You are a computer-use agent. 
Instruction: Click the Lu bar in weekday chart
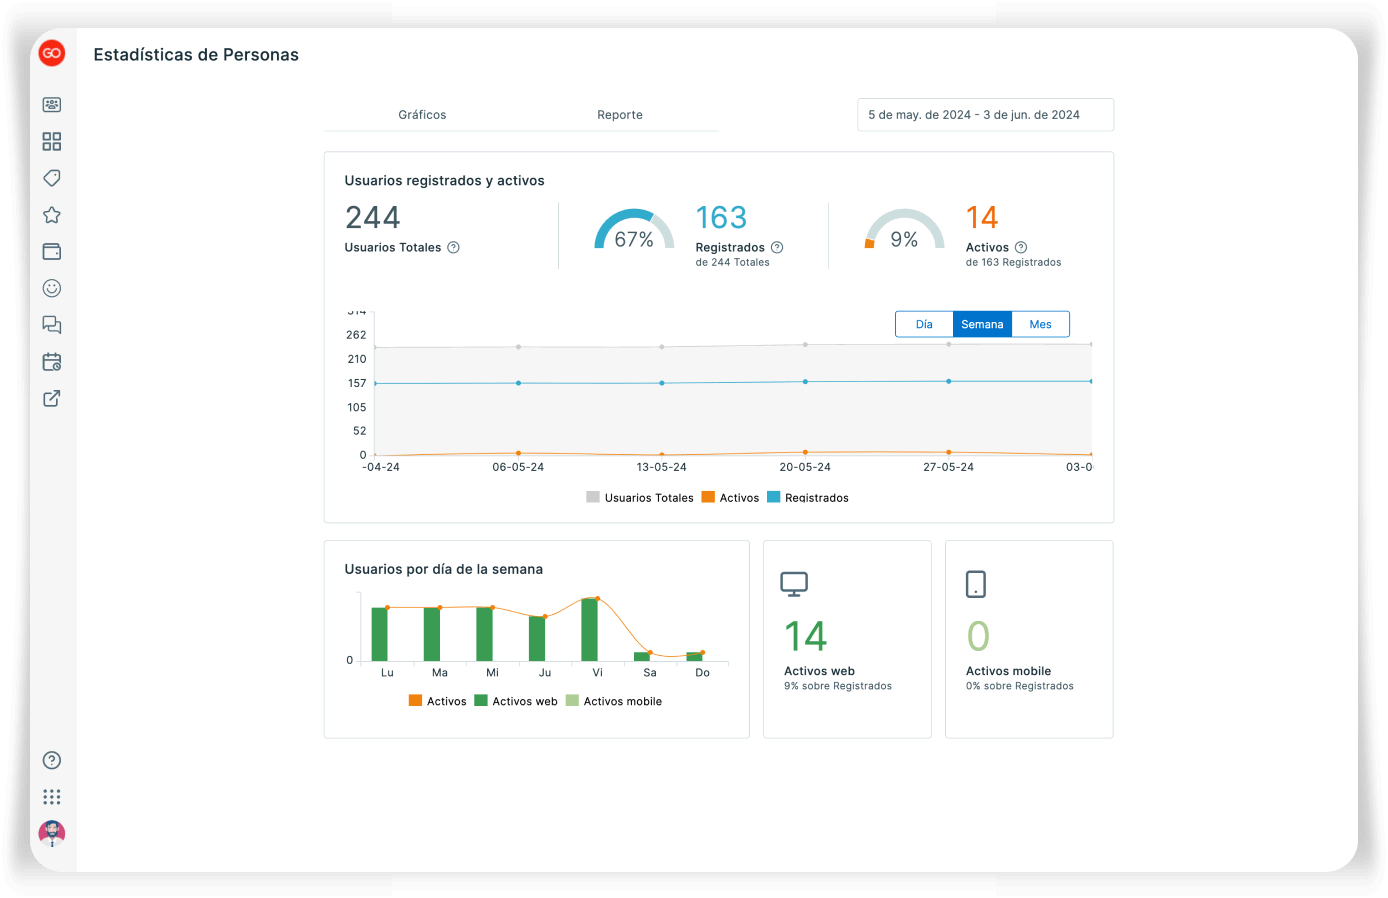[x=380, y=634]
